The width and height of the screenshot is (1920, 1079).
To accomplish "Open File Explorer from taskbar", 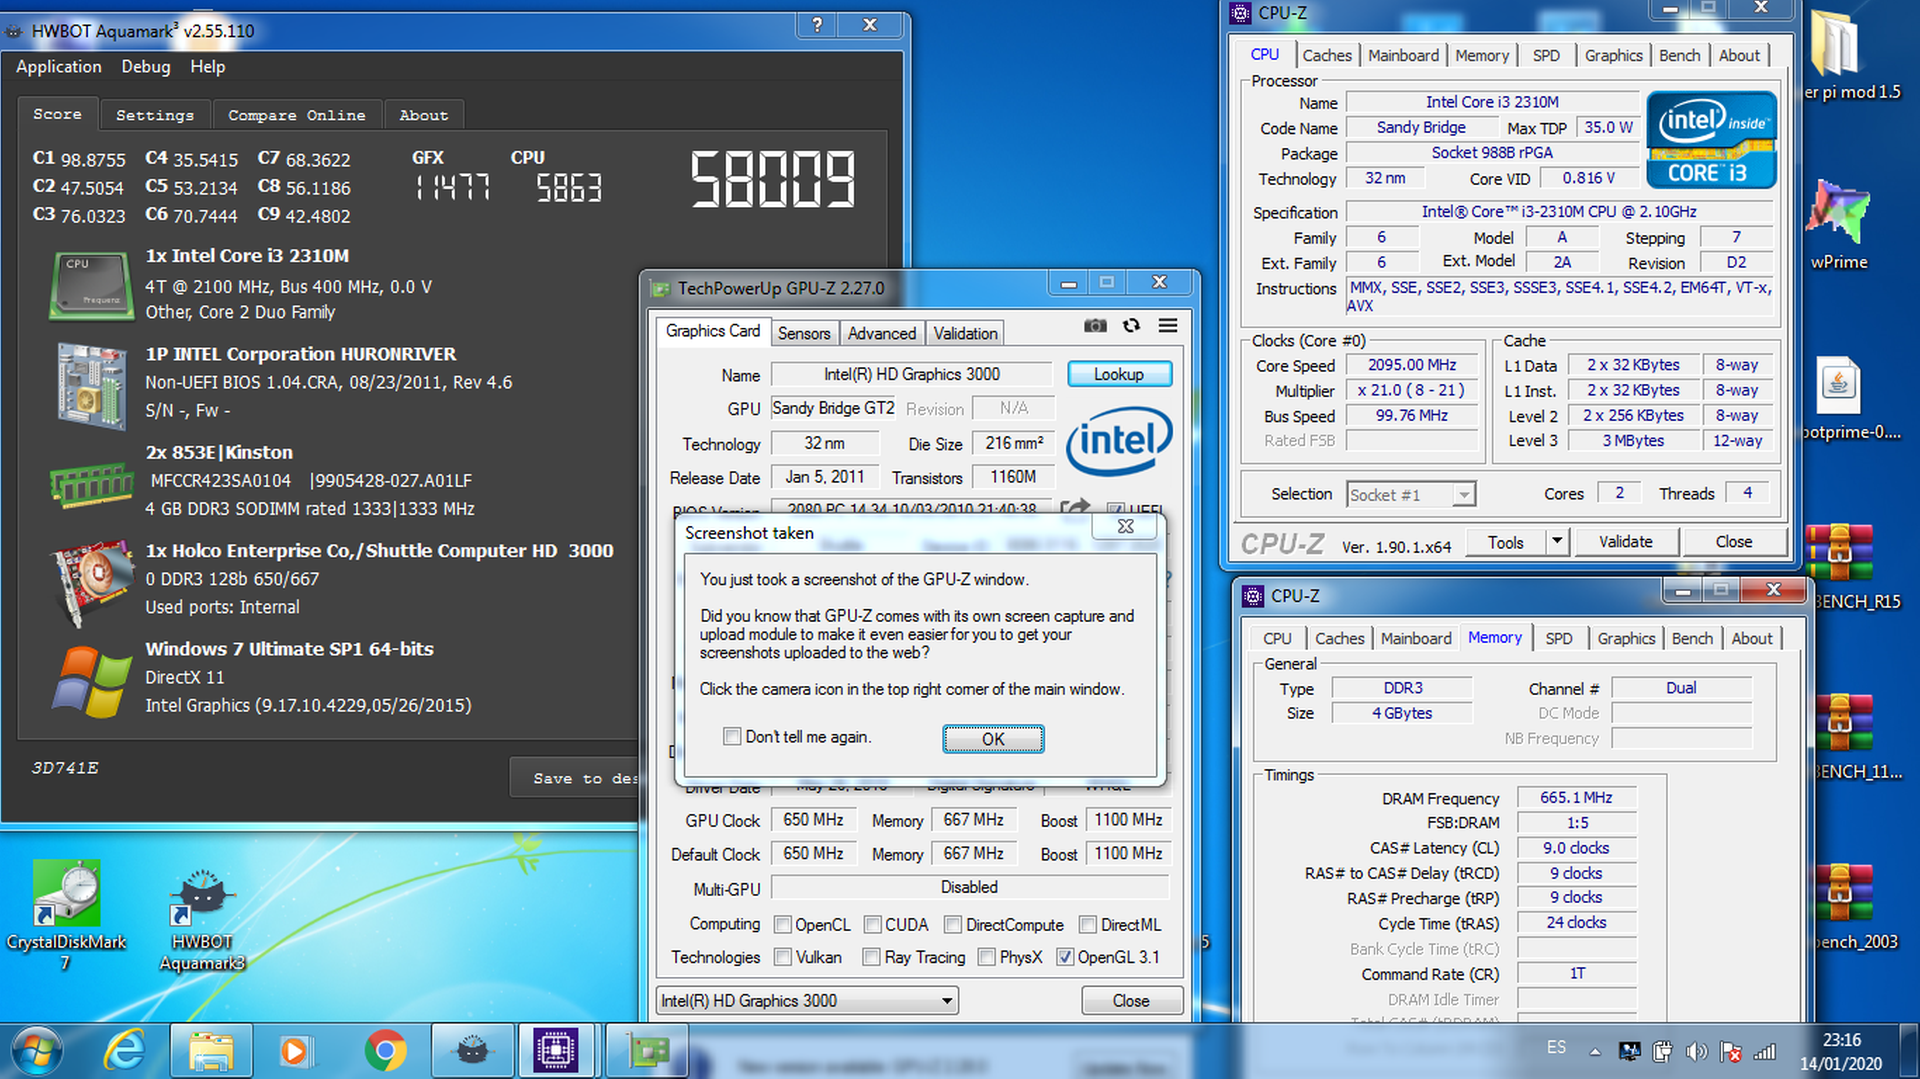I will [x=210, y=1051].
